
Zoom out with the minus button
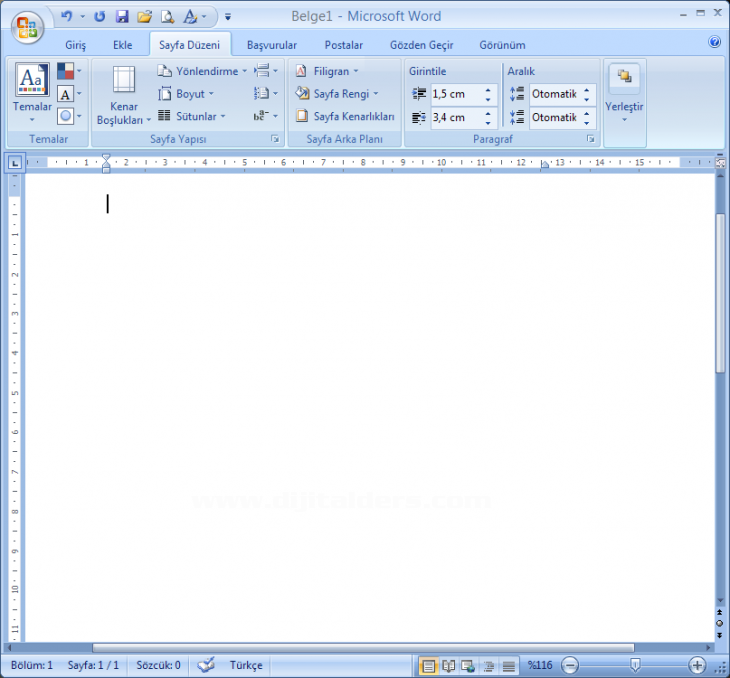point(570,665)
